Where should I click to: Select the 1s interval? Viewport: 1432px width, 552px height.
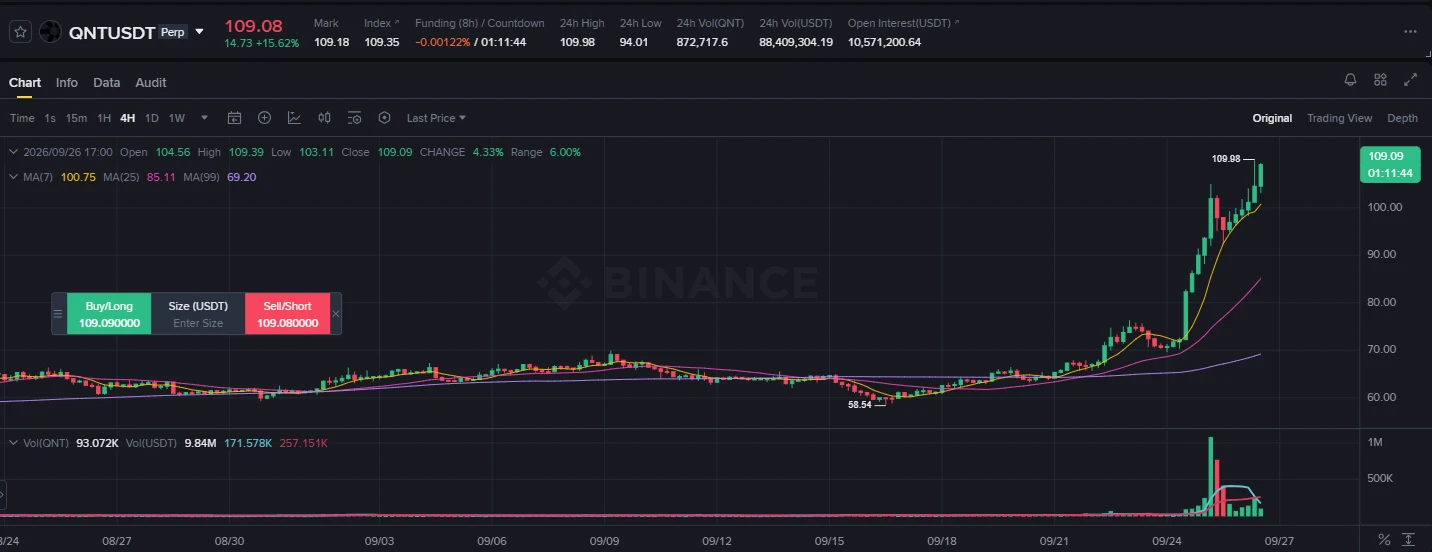(x=50, y=118)
